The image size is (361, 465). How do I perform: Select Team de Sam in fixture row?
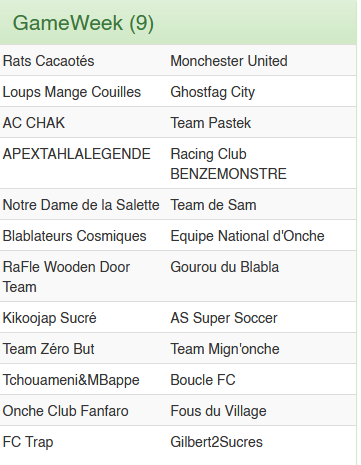click(x=213, y=205)
